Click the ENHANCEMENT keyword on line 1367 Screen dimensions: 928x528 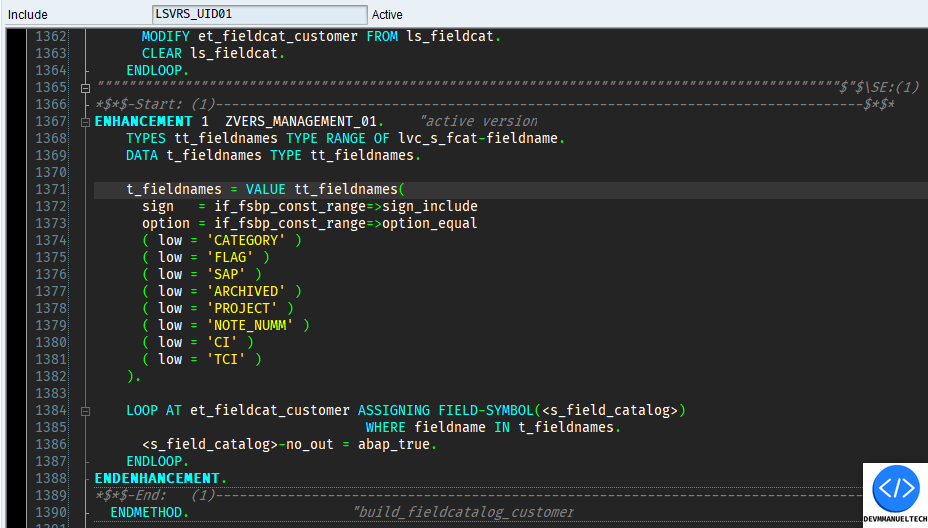pos(143,121)
